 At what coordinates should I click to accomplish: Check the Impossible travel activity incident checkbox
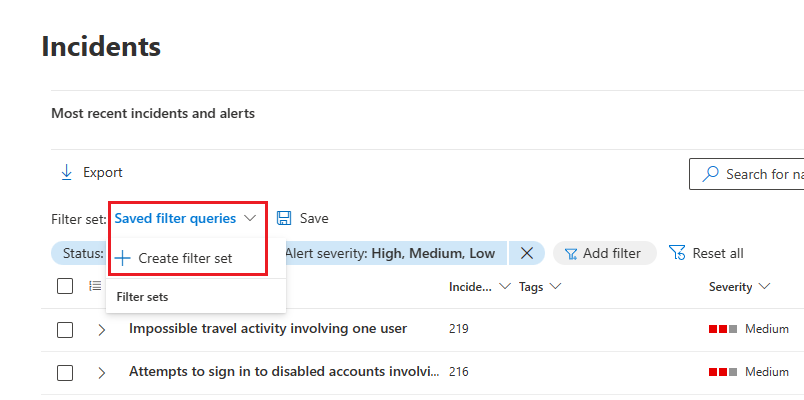click(65, 329)
